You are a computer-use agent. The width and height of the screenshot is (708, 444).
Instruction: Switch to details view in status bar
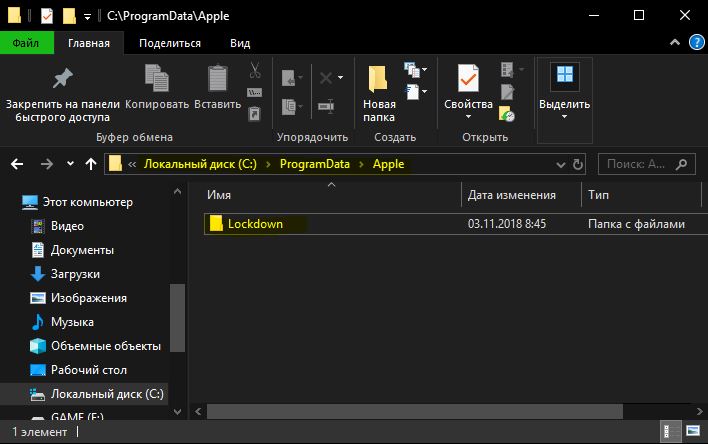point(670,431)
